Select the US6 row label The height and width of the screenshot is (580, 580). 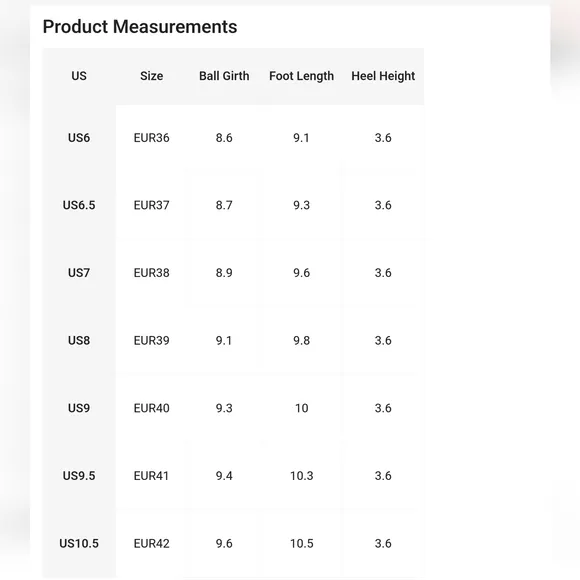click(x=79, y=138)
